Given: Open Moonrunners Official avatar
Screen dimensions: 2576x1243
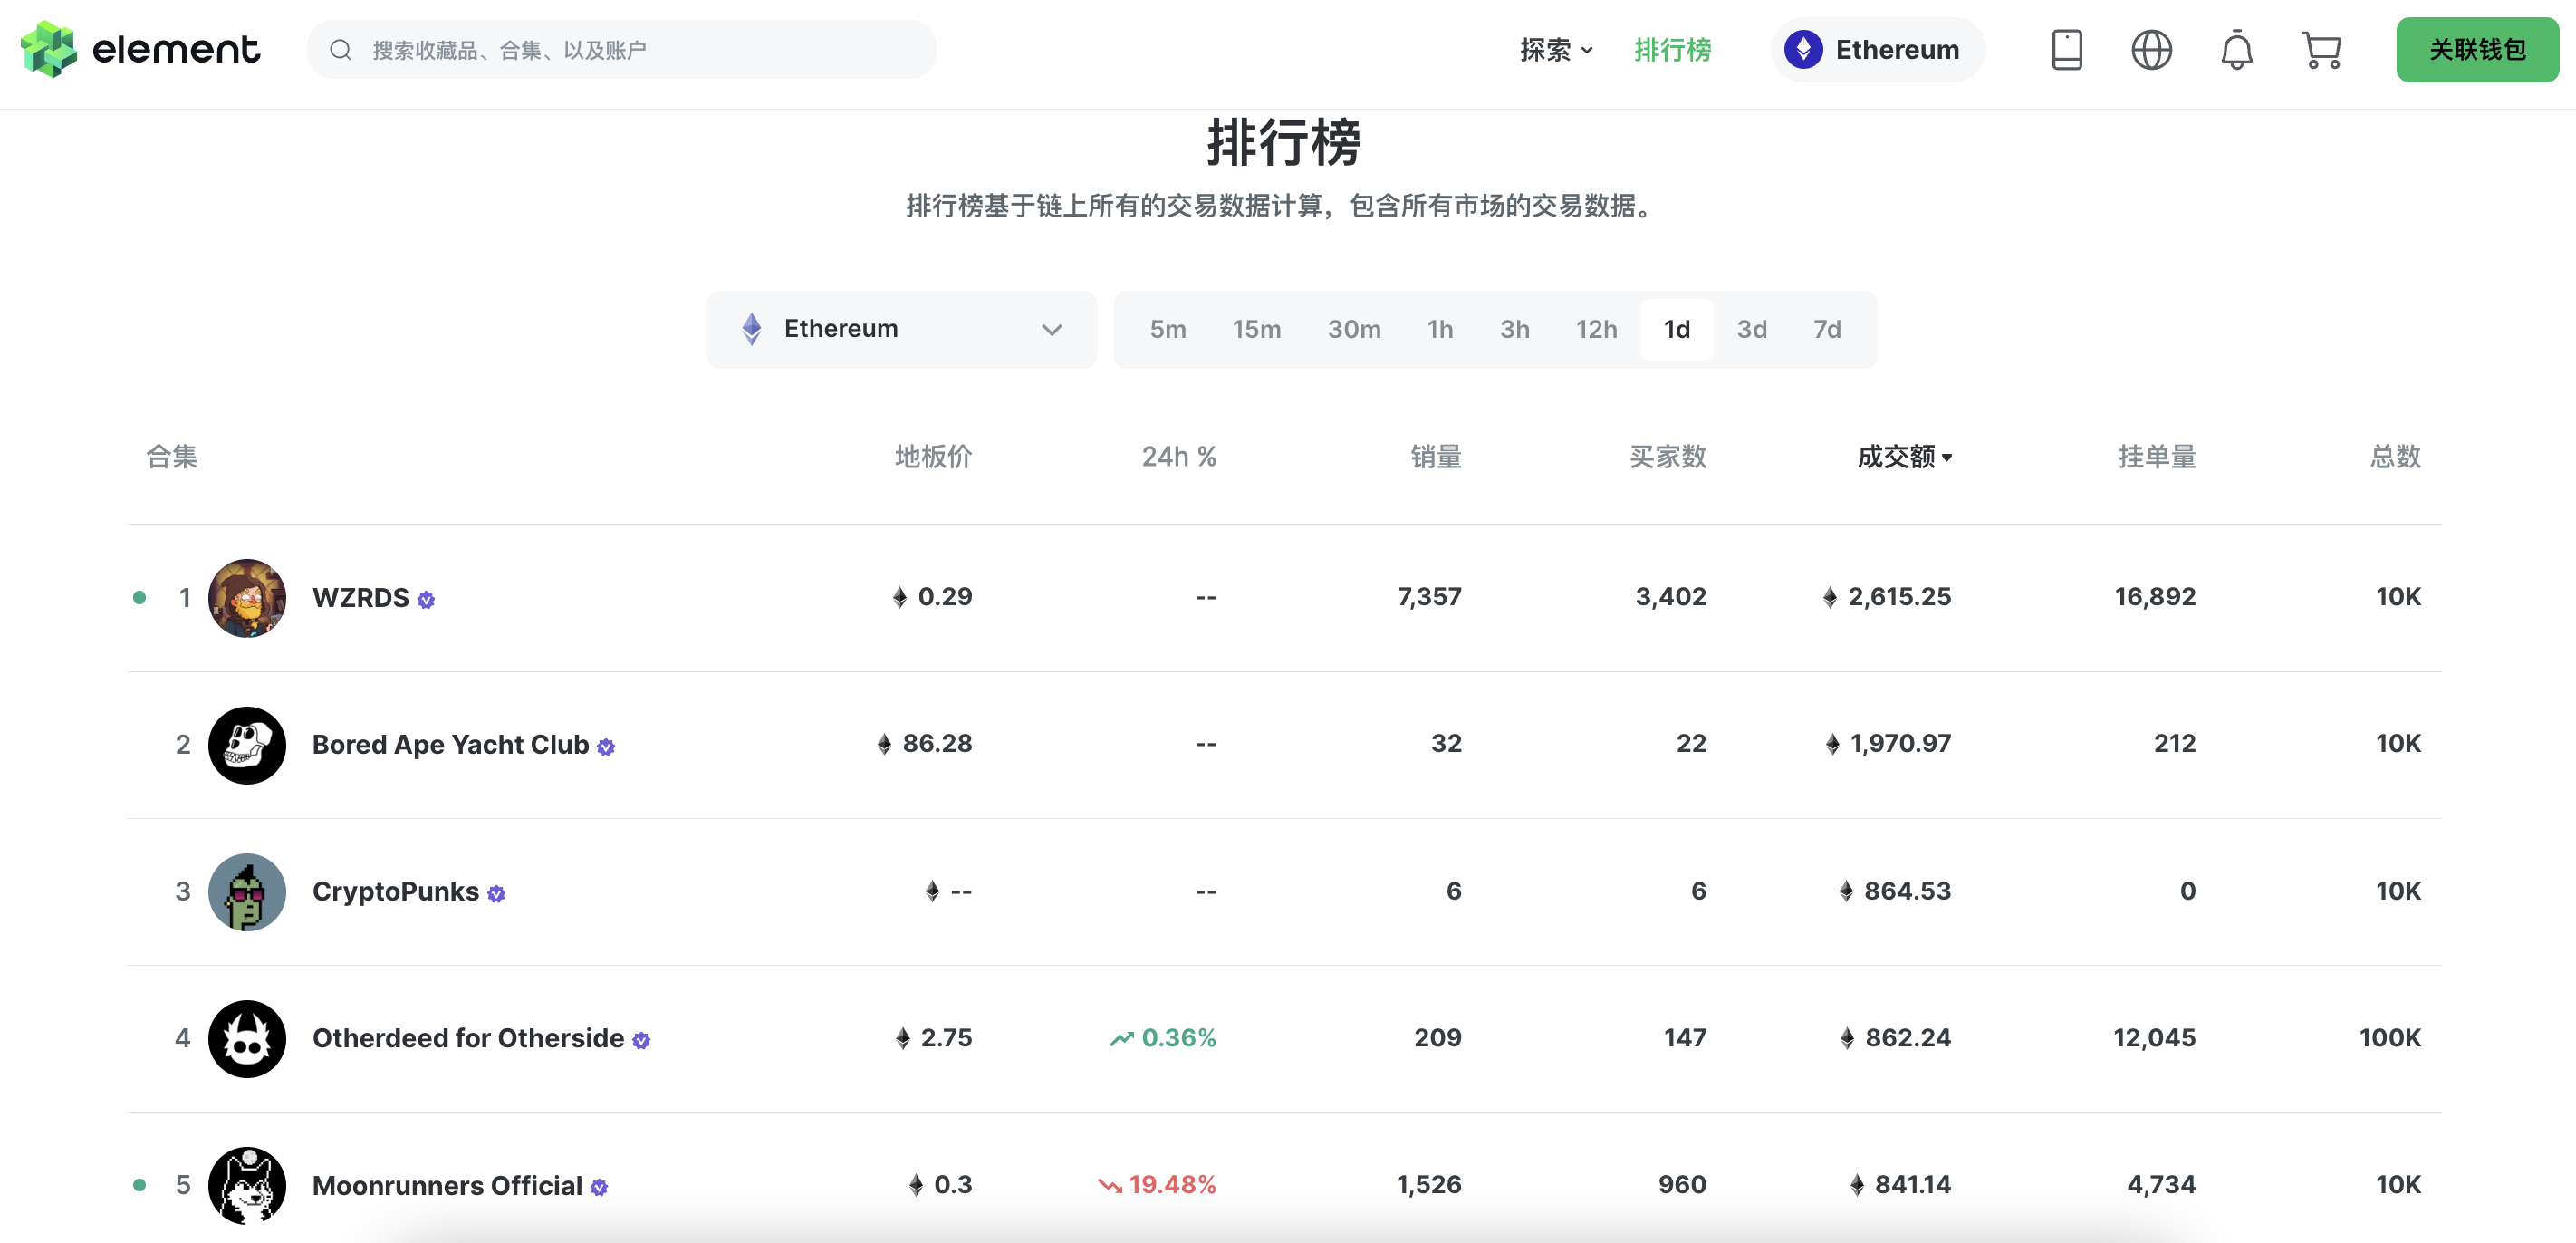Looking at the screenshot, I should click(247, 1186).
